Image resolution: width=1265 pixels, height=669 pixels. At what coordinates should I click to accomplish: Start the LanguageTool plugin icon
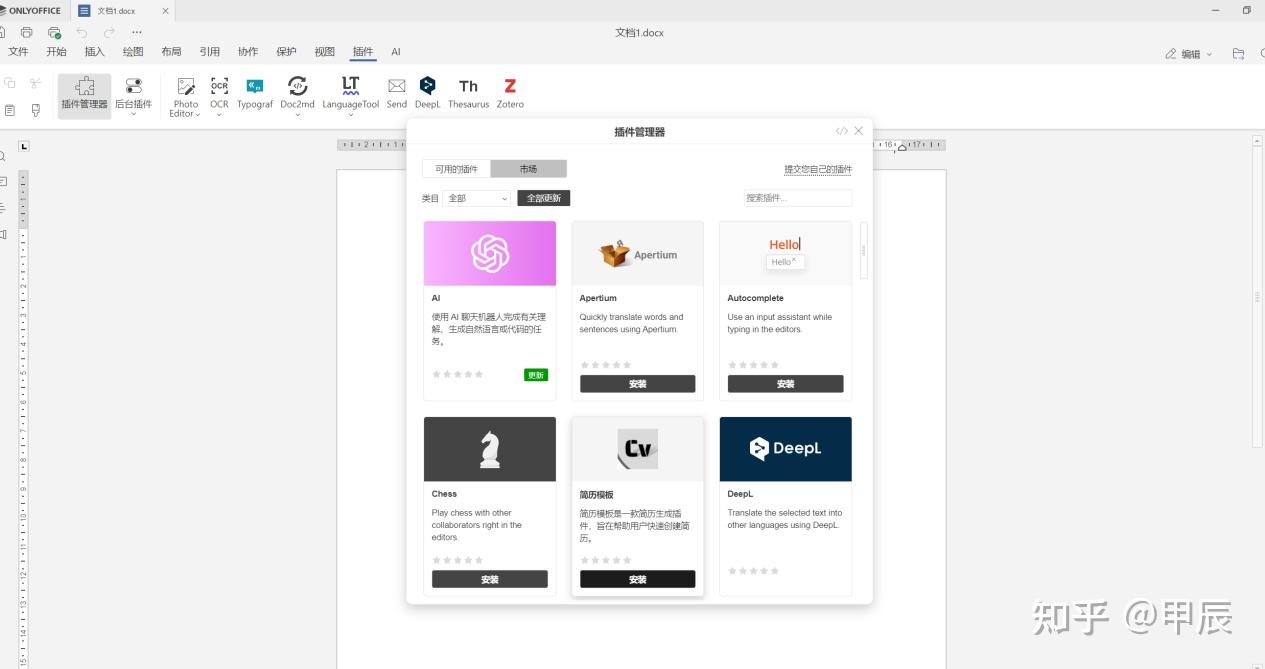(x=350, y=87)
